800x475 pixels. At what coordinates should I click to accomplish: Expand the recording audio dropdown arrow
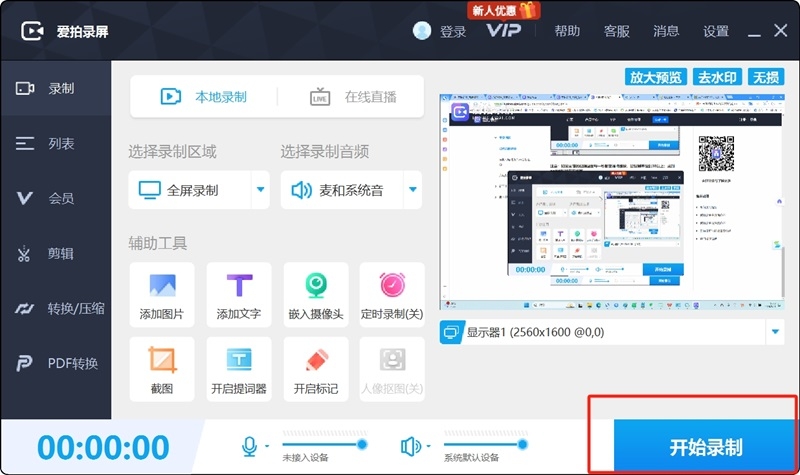pyautogui.click(x=413, y=190)
